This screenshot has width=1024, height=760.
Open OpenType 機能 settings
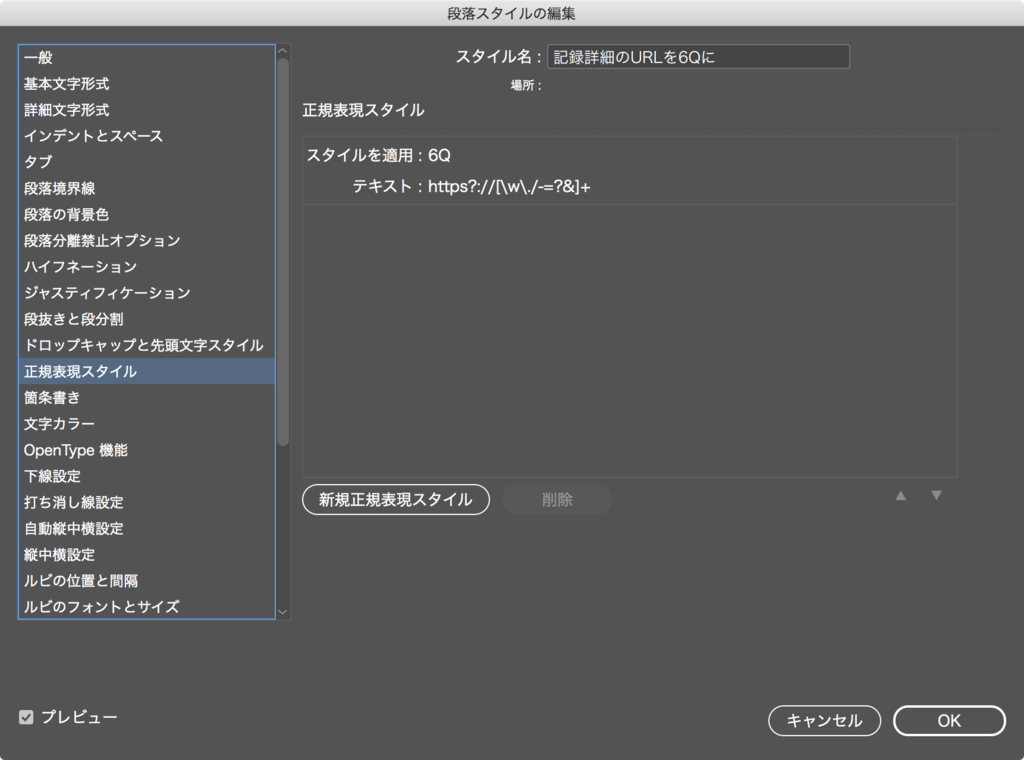146,450
